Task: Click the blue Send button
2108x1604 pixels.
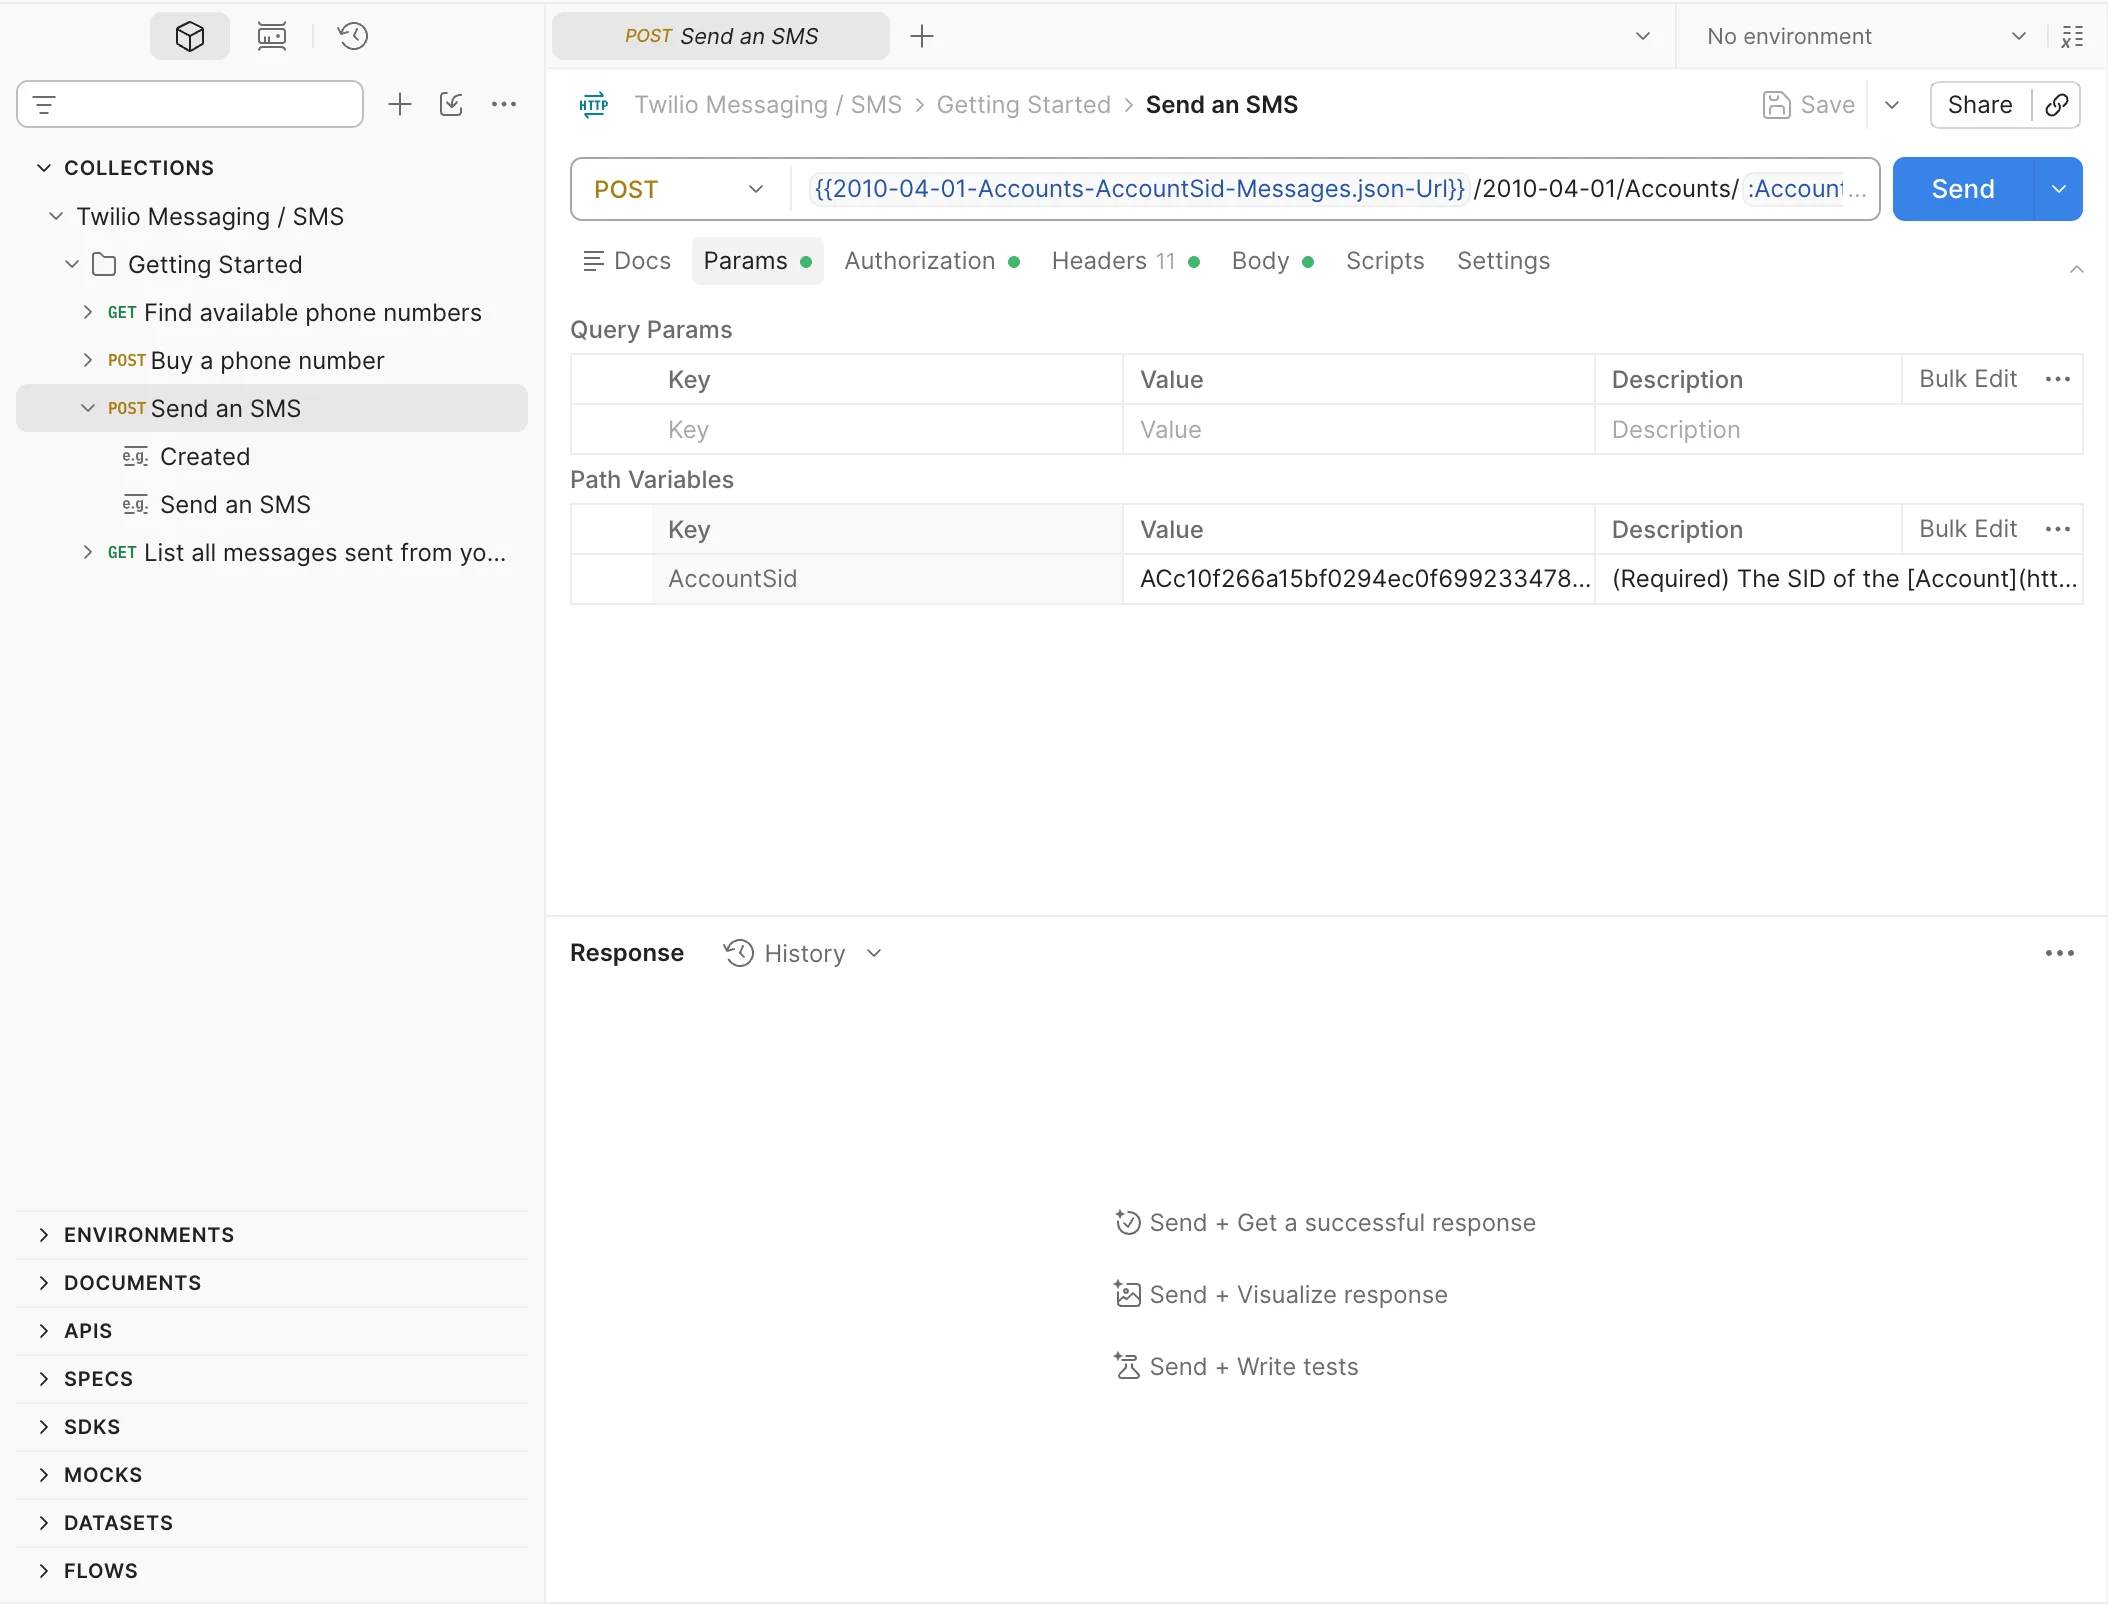Action: pyautogui.click(x=1963, y=189)
